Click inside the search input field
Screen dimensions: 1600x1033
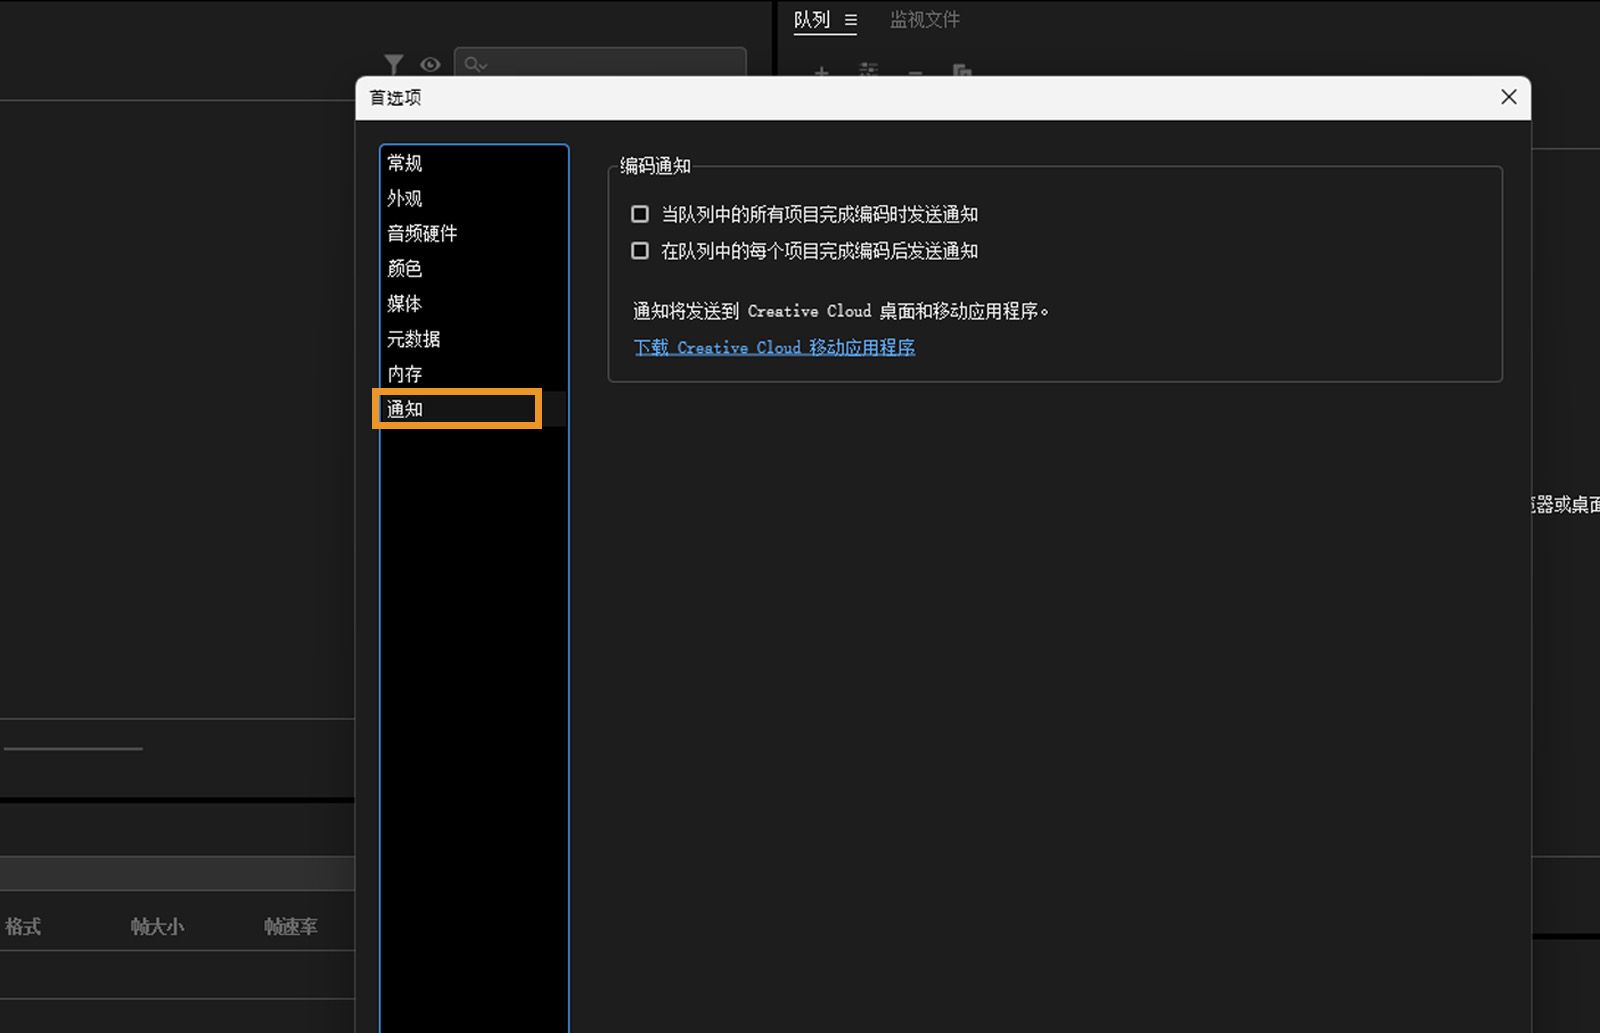point(600,64)
